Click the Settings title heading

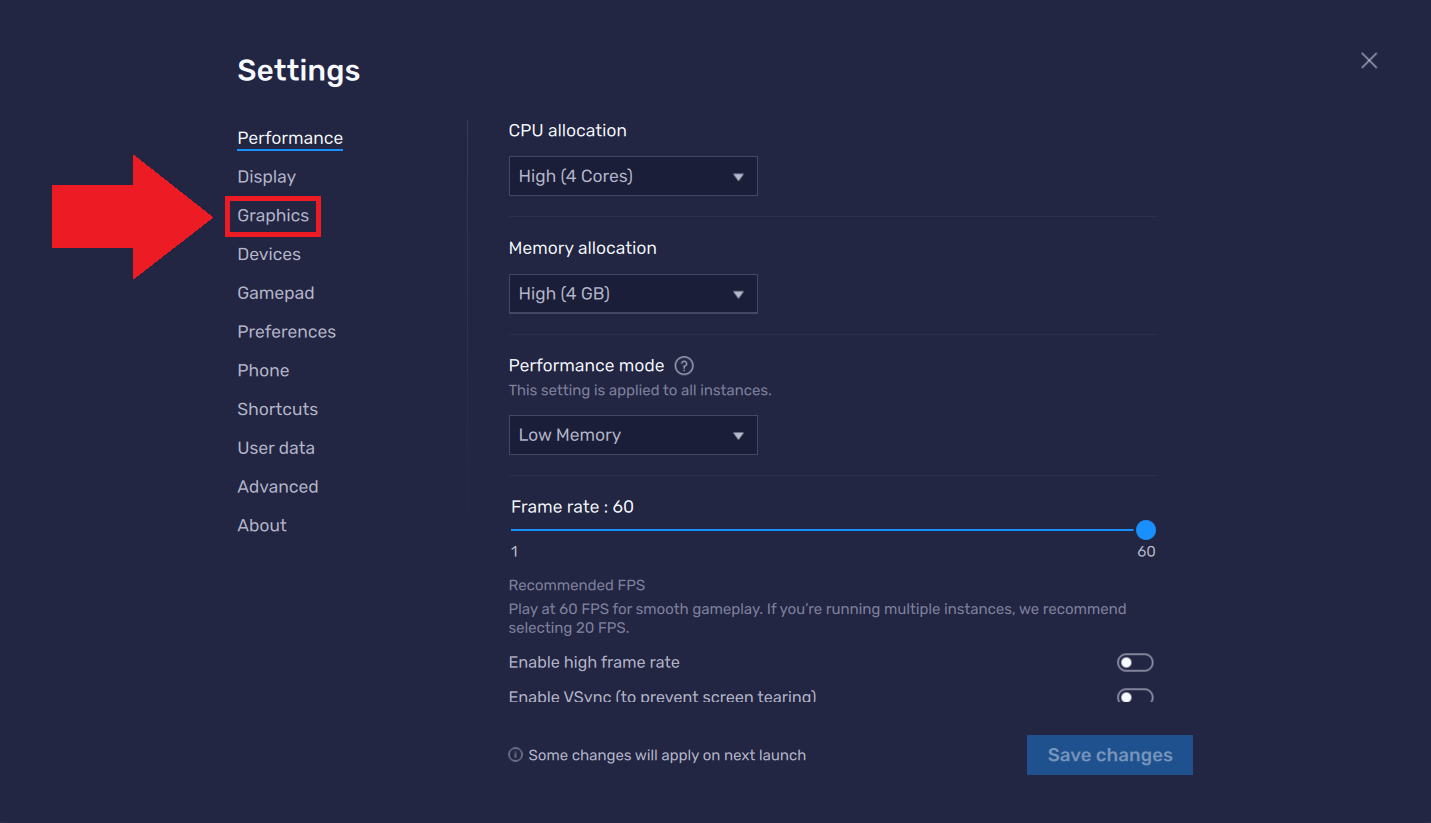[299, 71]
